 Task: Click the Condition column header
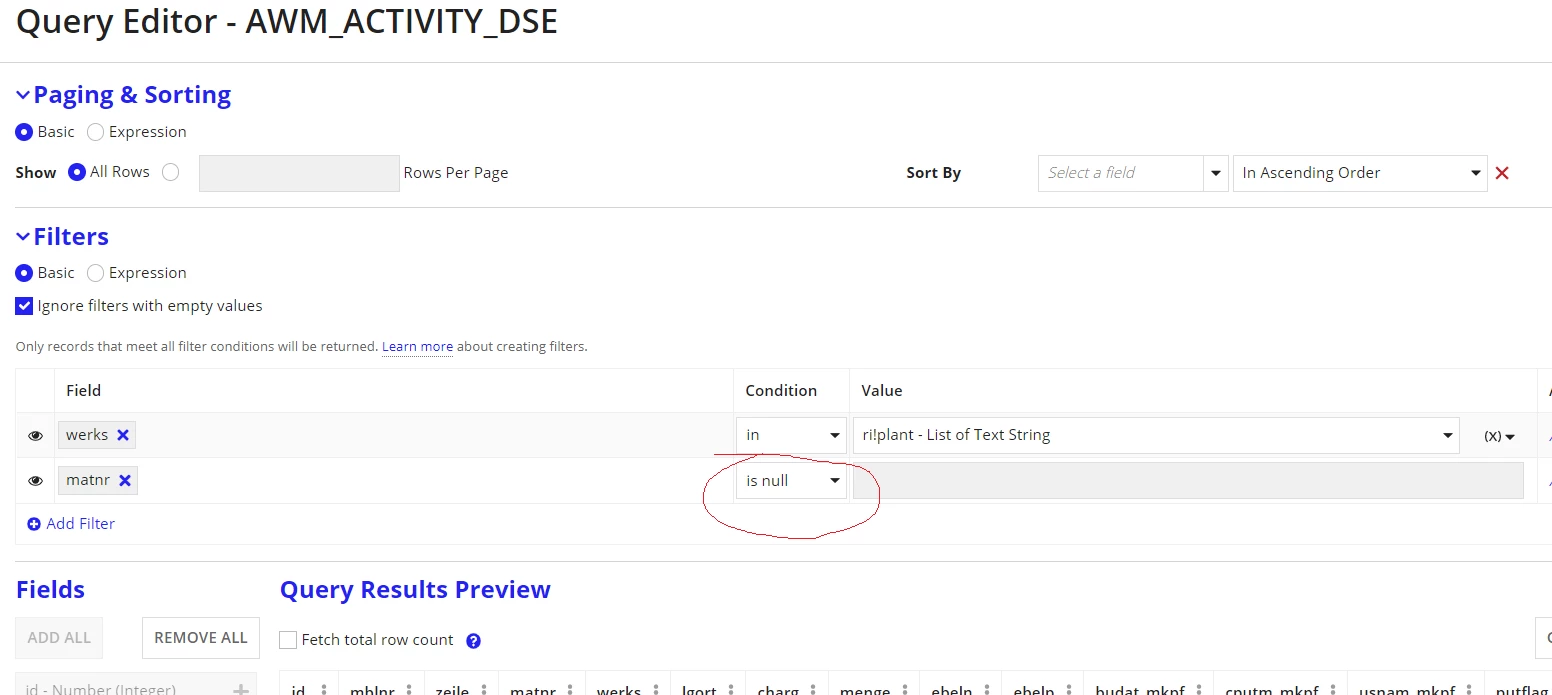tap(781, 391)
